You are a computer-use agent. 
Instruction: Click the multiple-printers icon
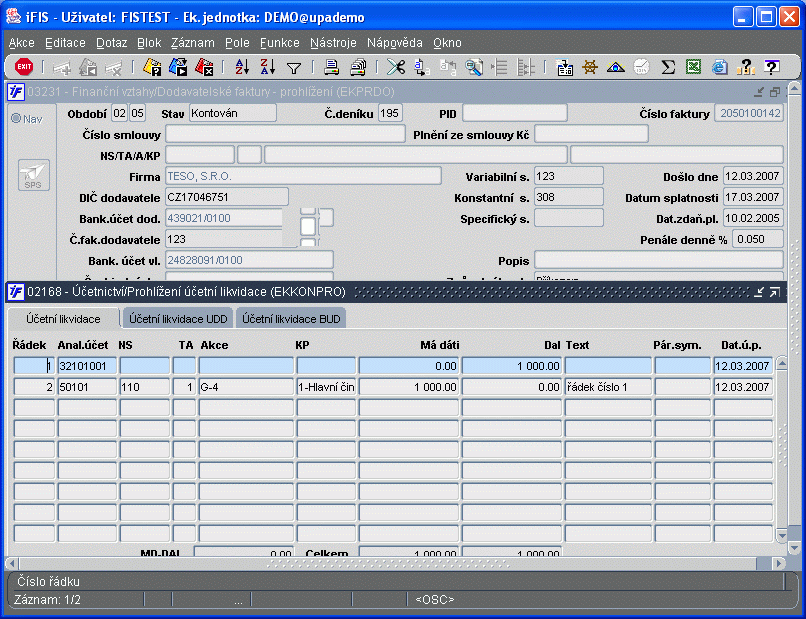tap(358, 67)
